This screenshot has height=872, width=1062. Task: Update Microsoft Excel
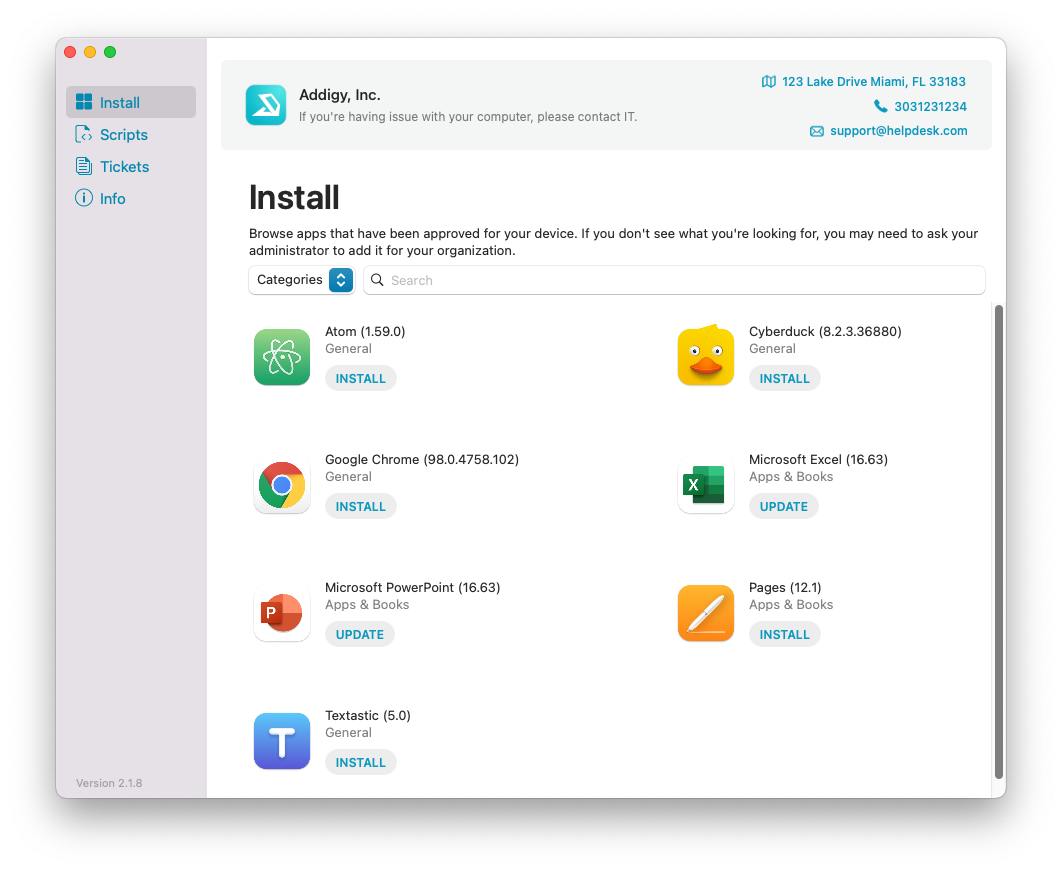[784, 507]
